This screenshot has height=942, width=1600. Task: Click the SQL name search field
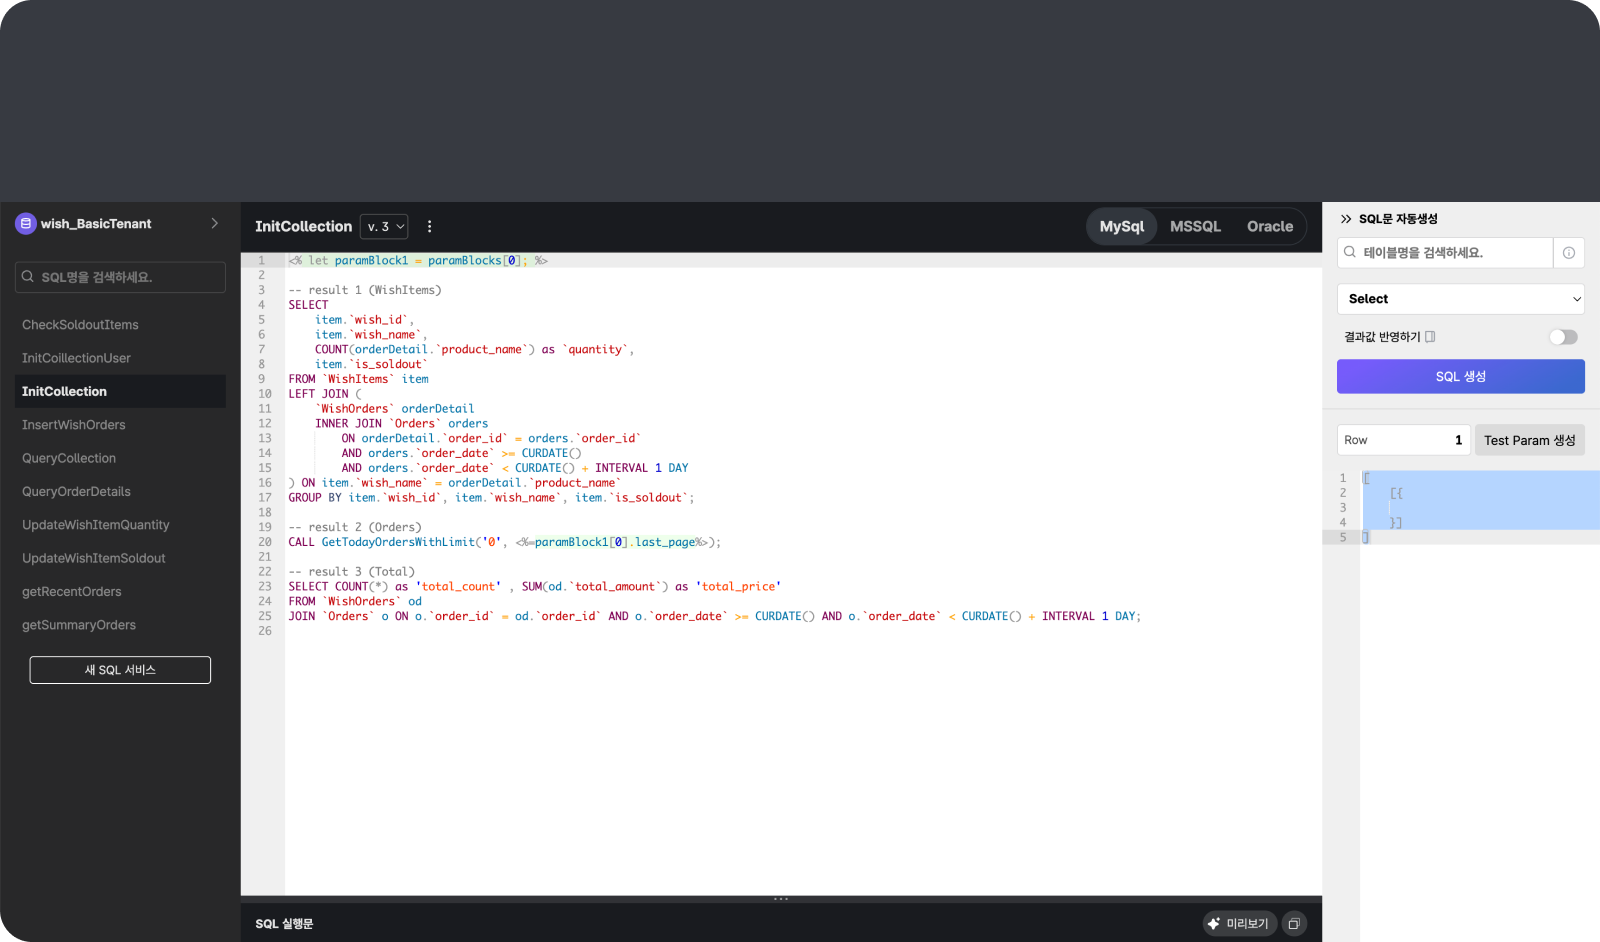click(x=120, y=277)
